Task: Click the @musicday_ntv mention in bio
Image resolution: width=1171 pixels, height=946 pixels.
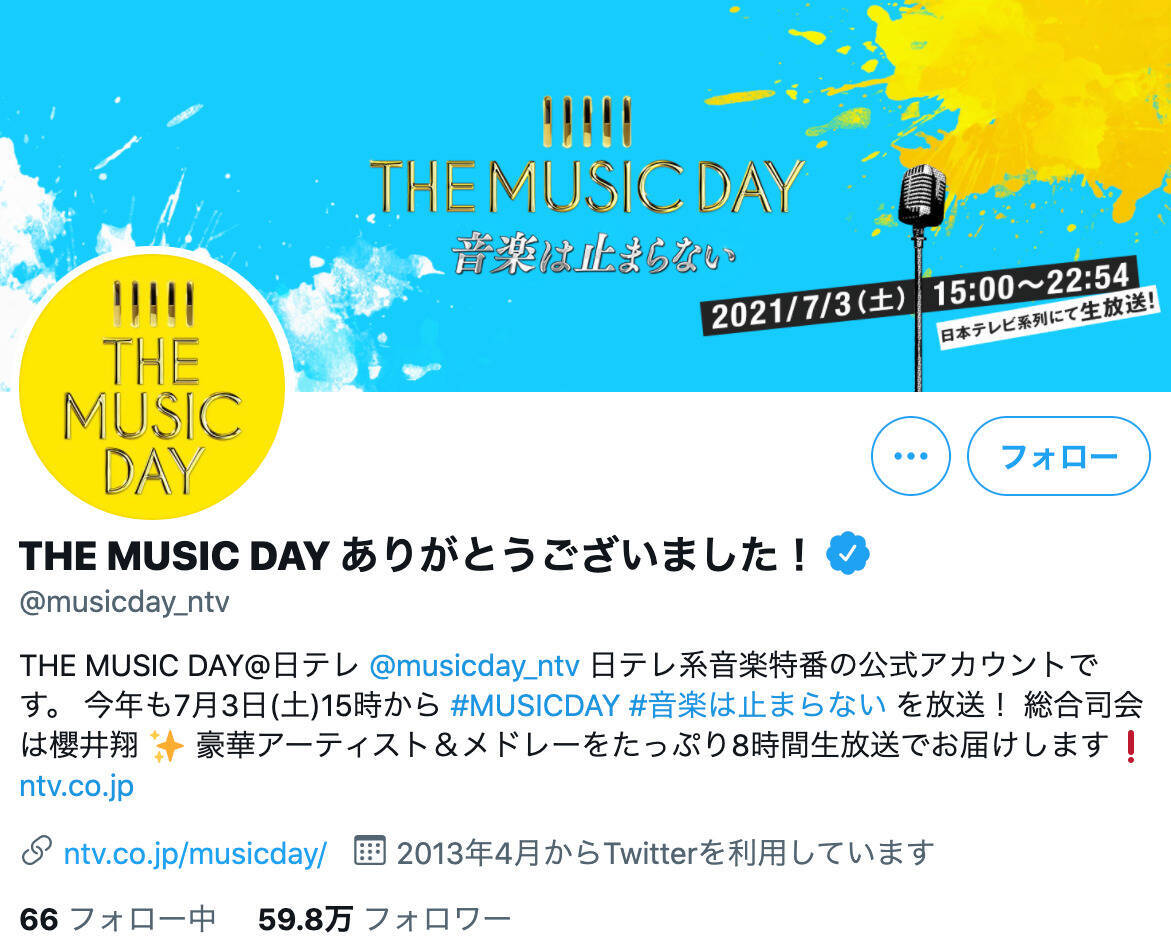Action: (474, 665)
